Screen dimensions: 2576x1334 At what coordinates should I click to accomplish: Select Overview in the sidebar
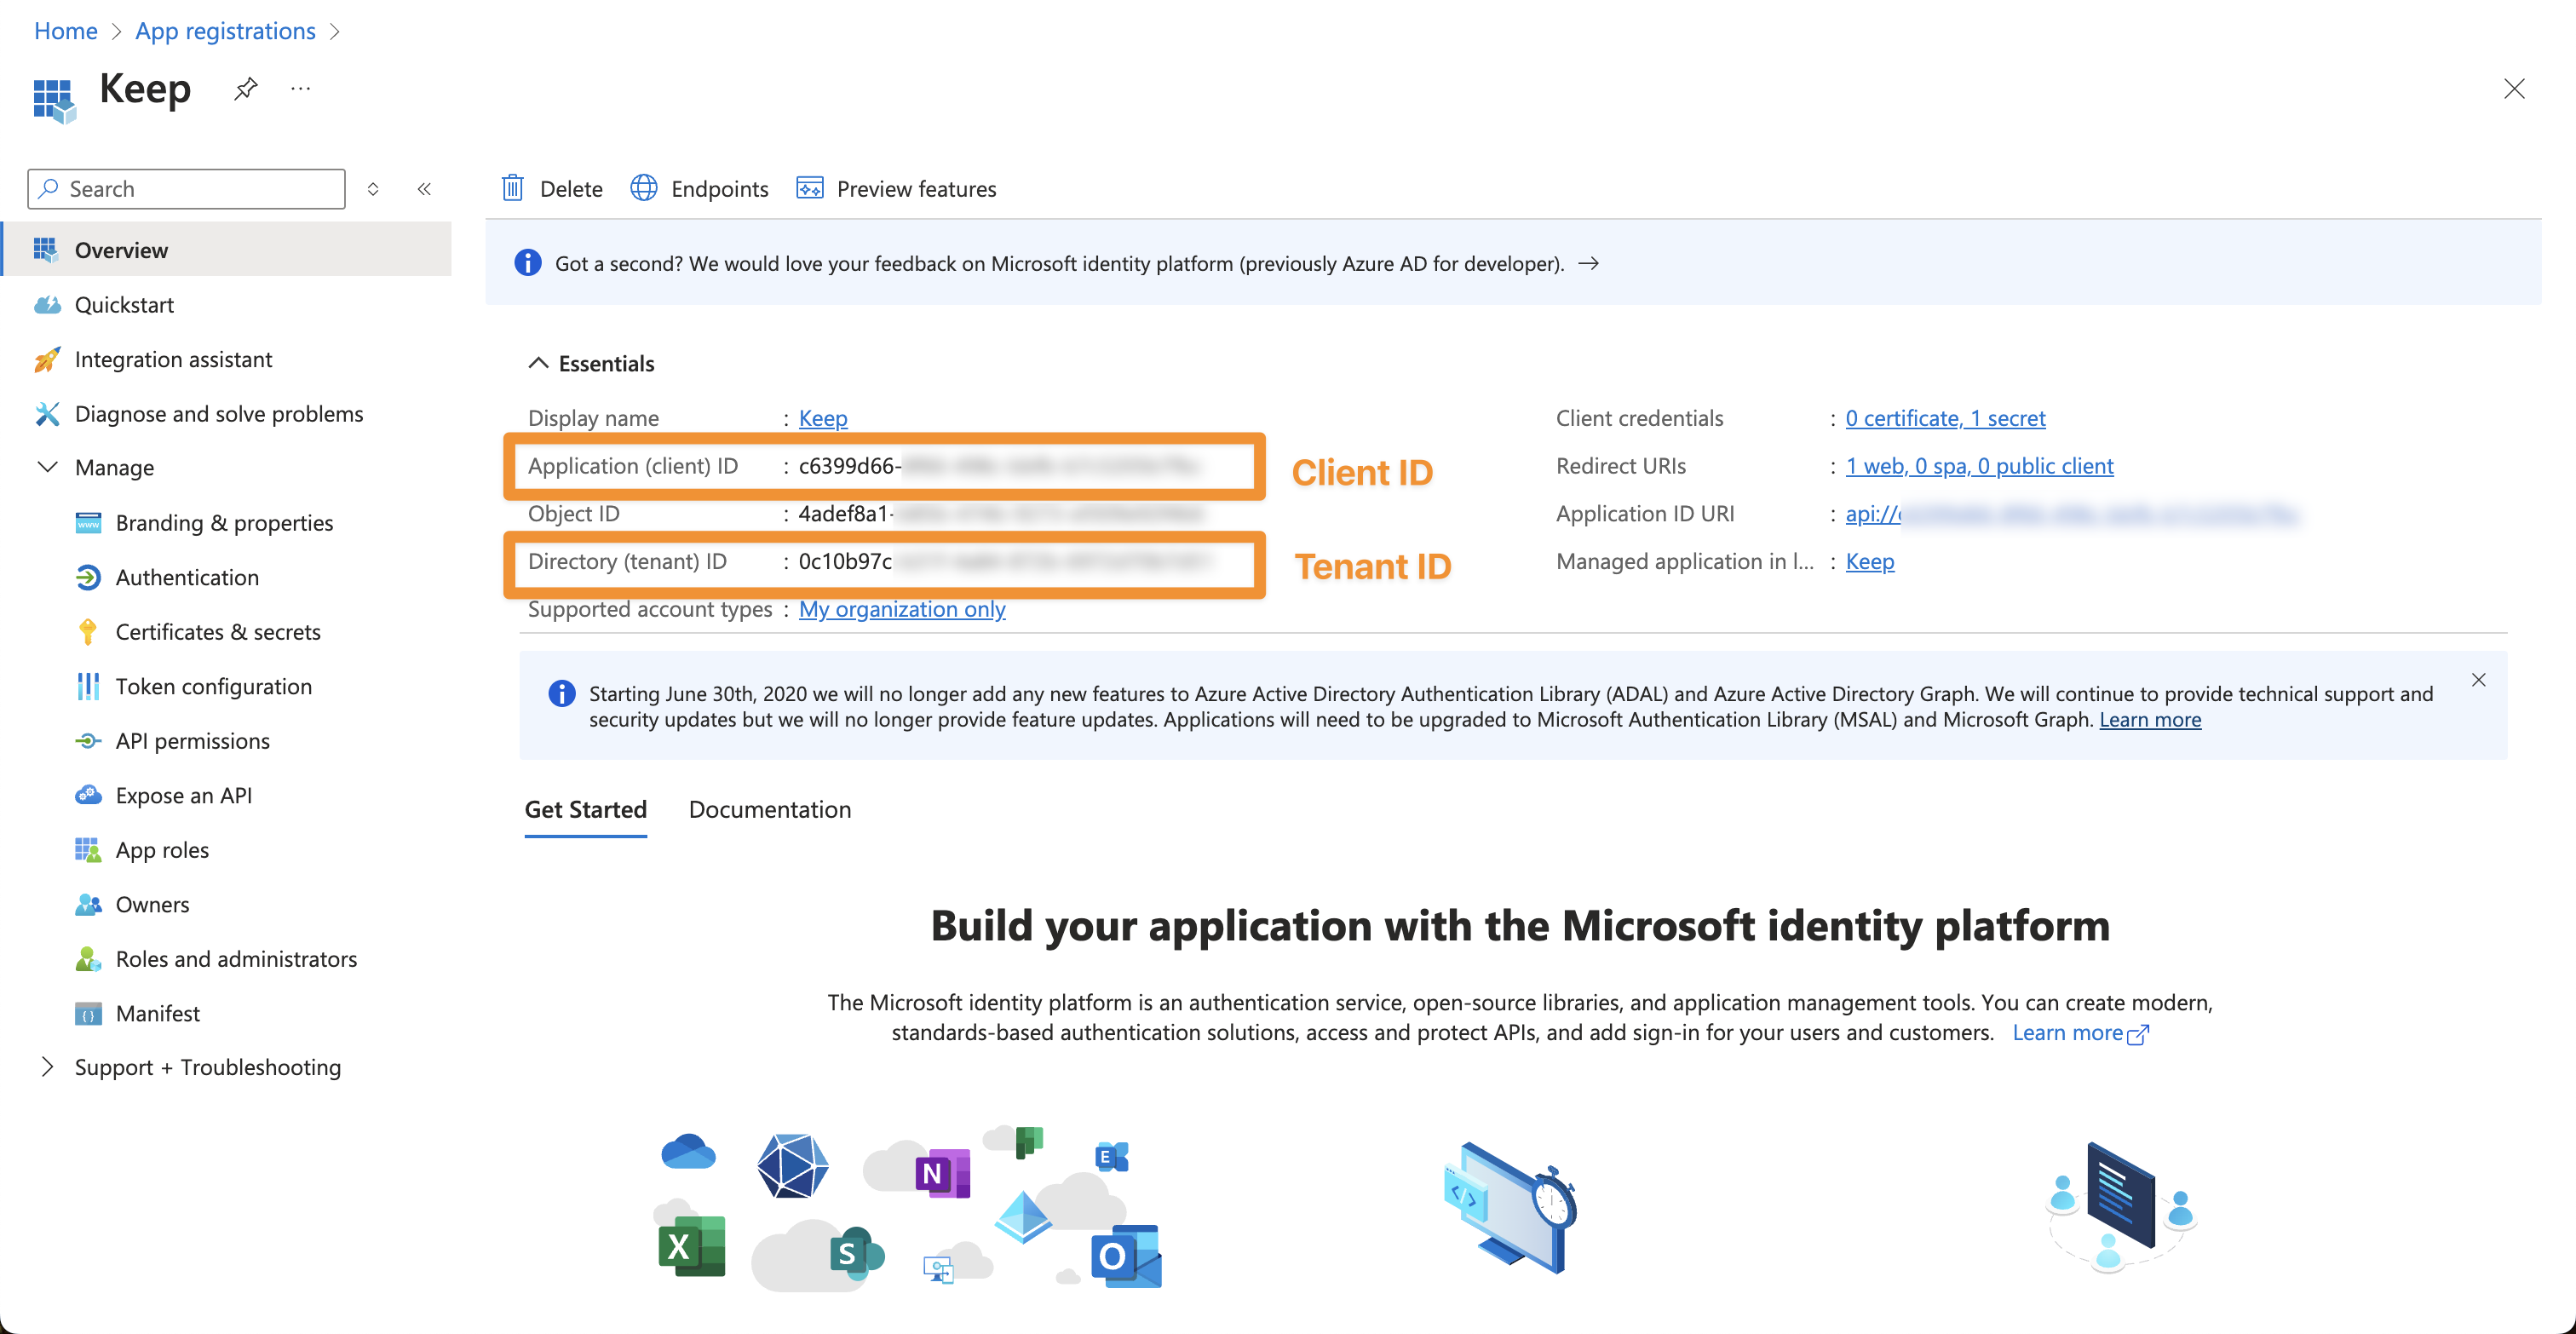227,249
